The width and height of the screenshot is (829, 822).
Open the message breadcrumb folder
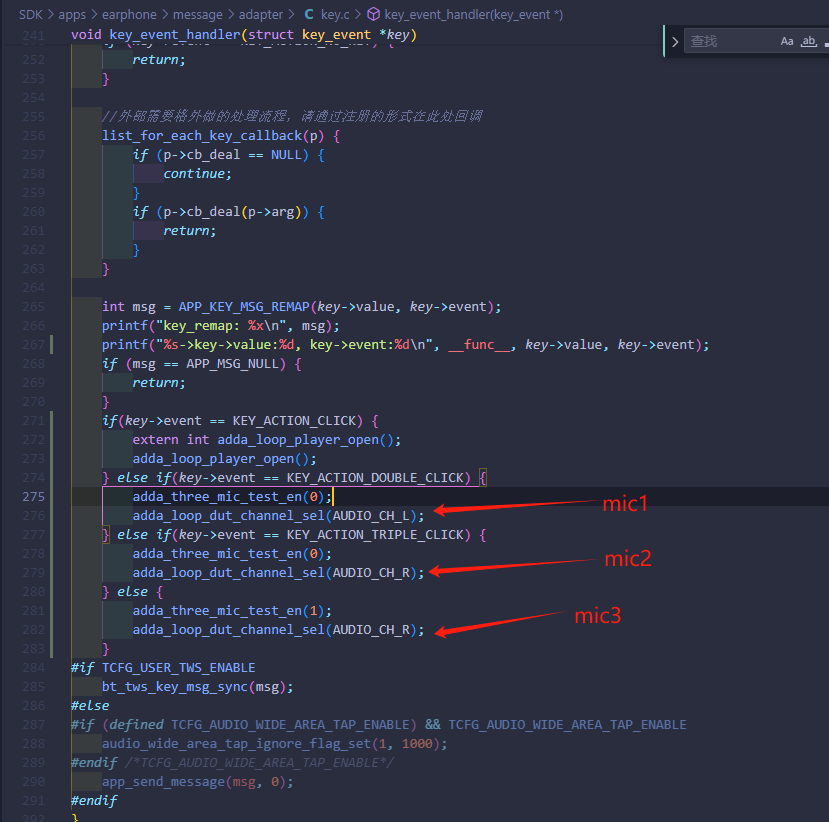click(x=198, y=14)
